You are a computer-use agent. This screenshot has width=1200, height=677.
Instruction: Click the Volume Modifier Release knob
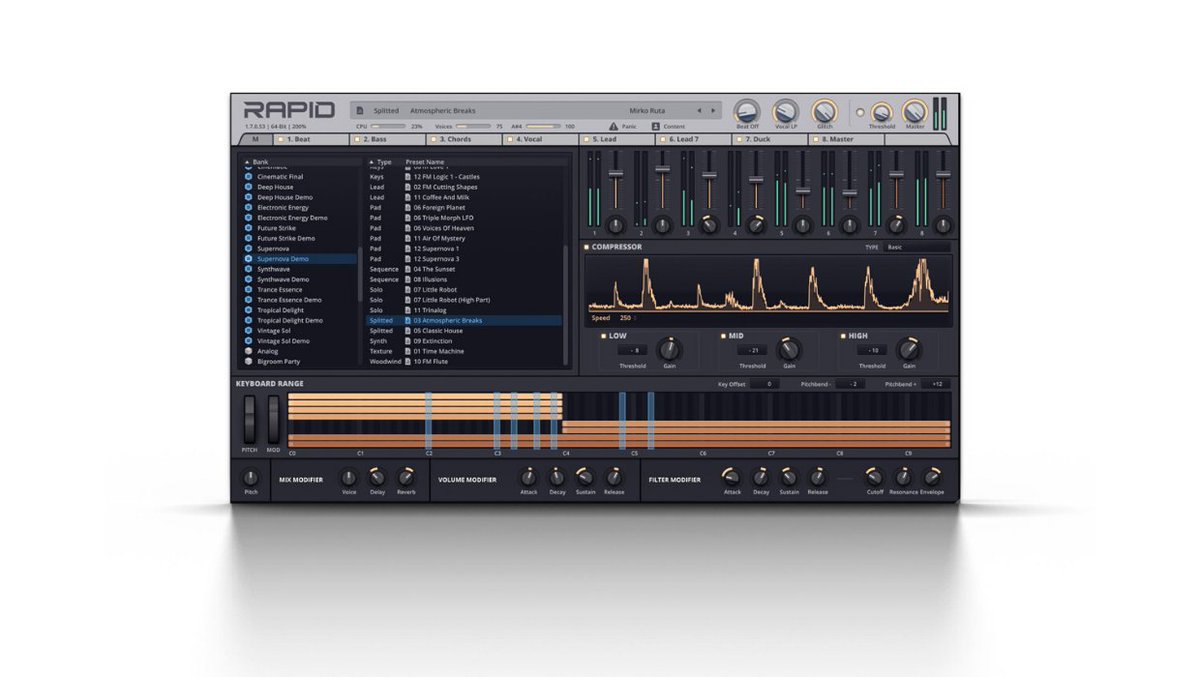pyautogui.click(x=614, y=477)
